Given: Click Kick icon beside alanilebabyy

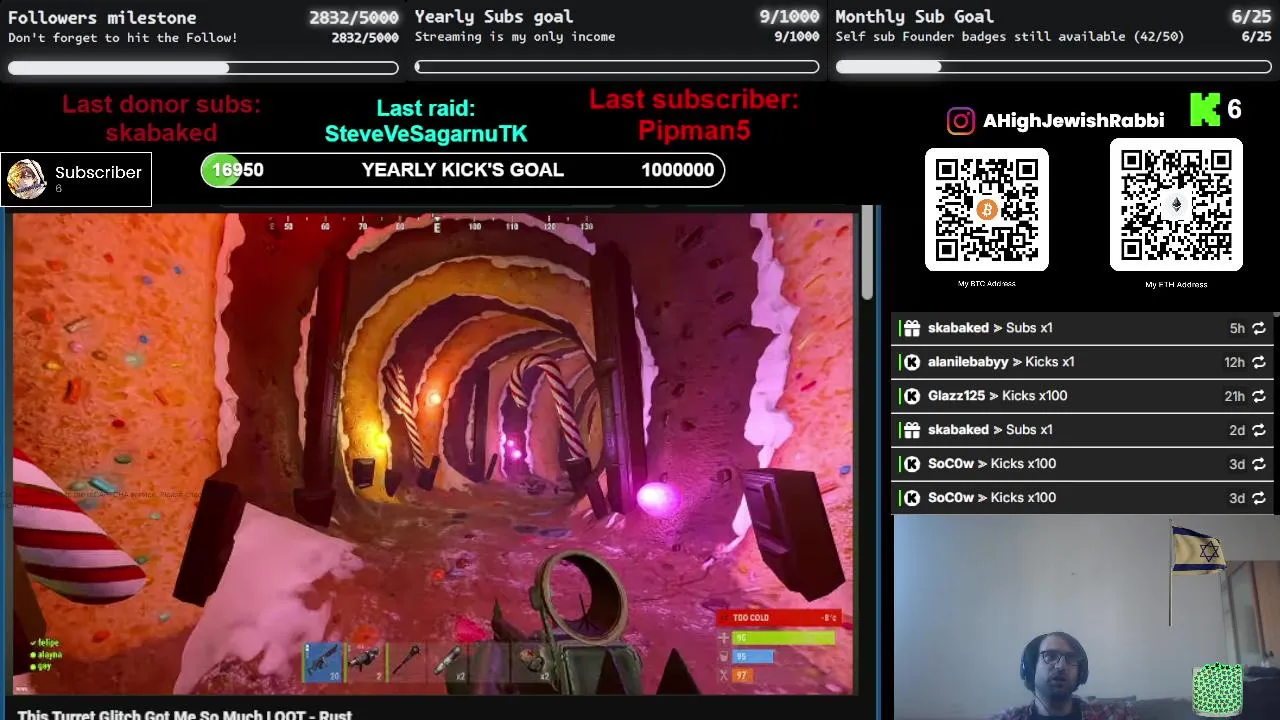Looking at the screenshot, I should tap(911, 362).
